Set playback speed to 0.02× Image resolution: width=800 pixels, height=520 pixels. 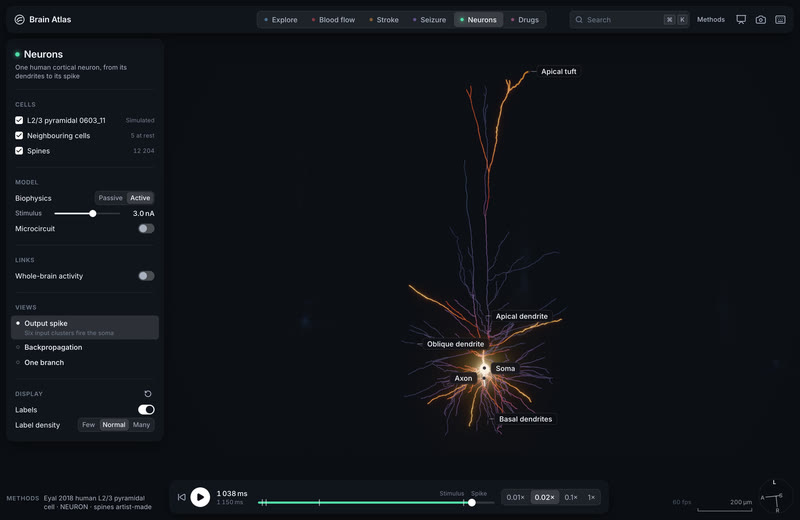[x=544, y=498]
